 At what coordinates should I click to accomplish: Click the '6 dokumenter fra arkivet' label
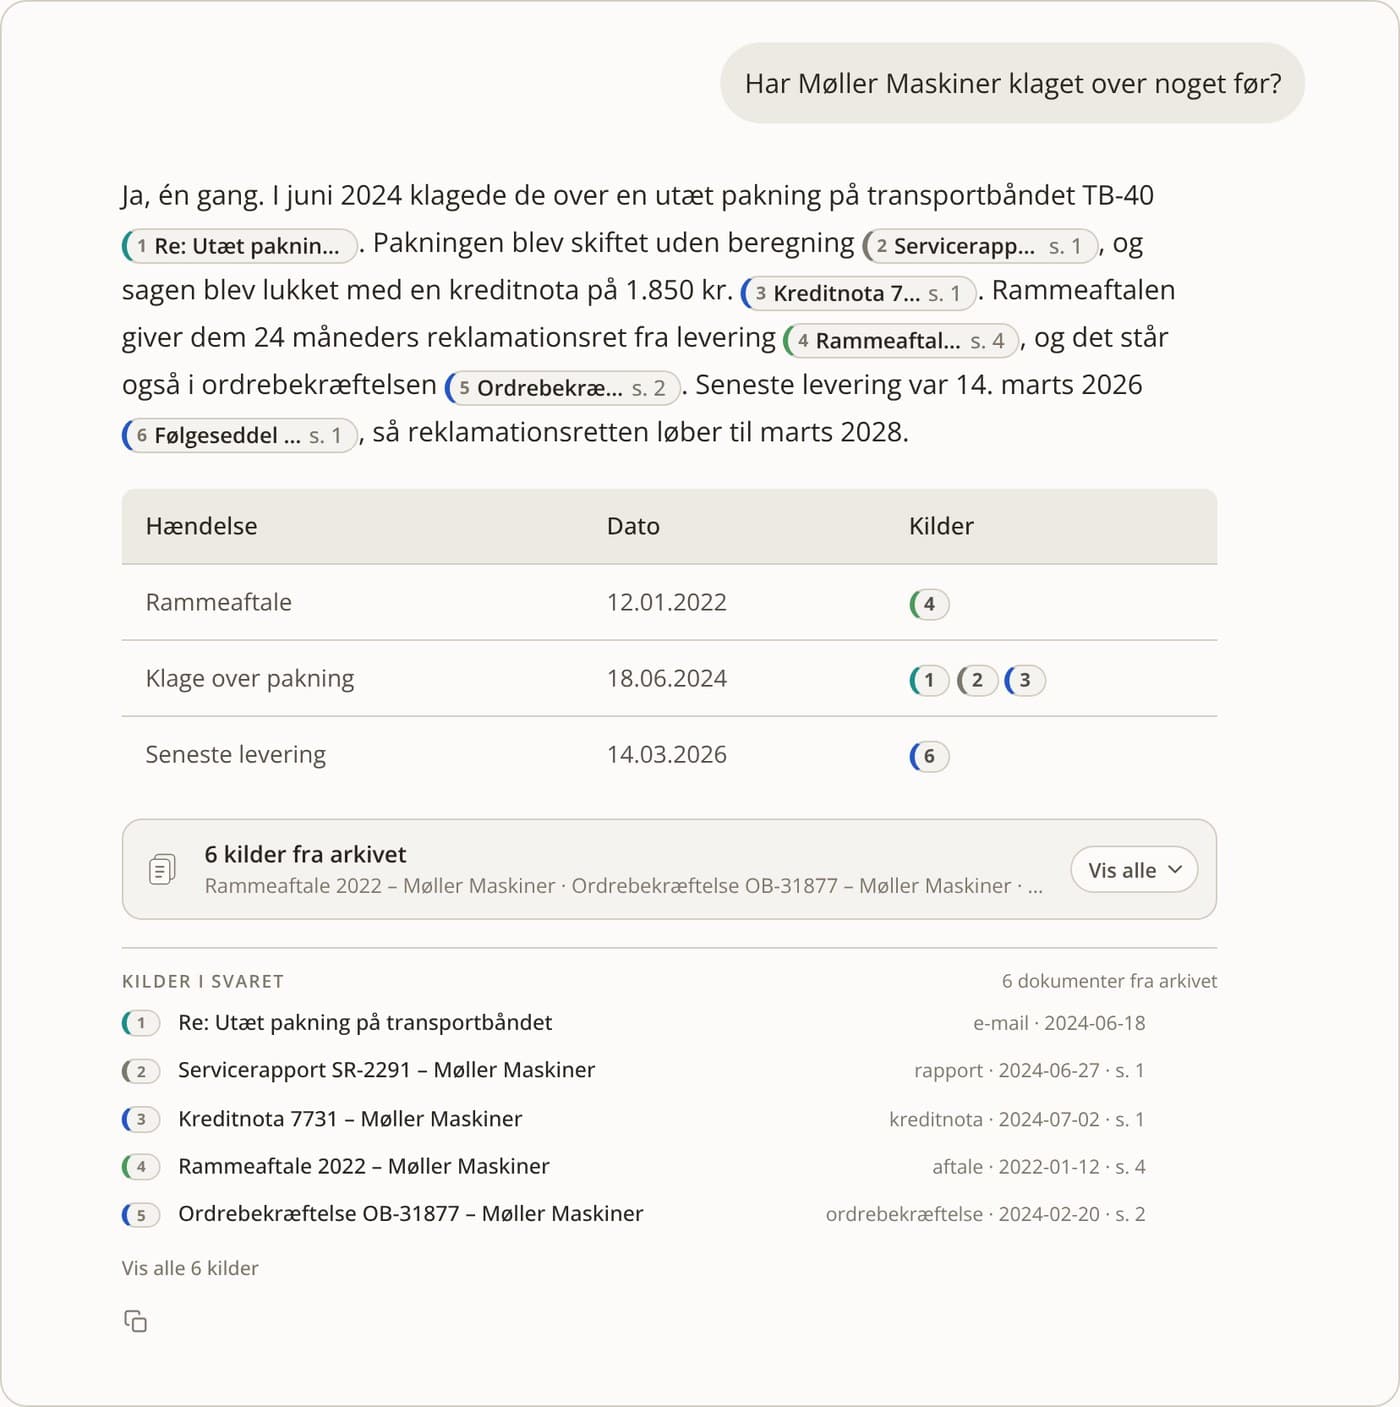point(1110,981)
